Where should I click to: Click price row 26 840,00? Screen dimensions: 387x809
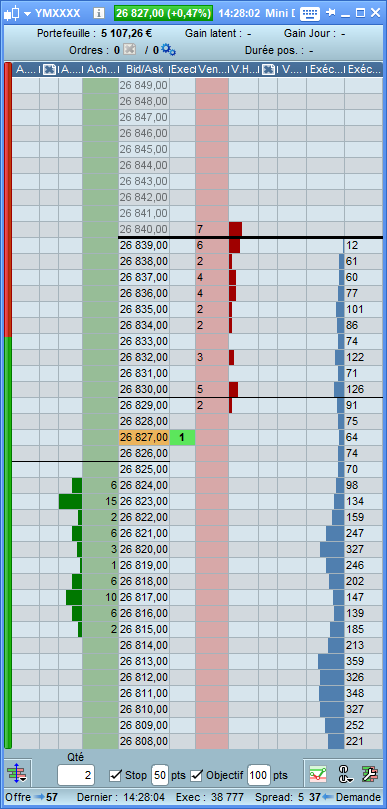[144, 229]
